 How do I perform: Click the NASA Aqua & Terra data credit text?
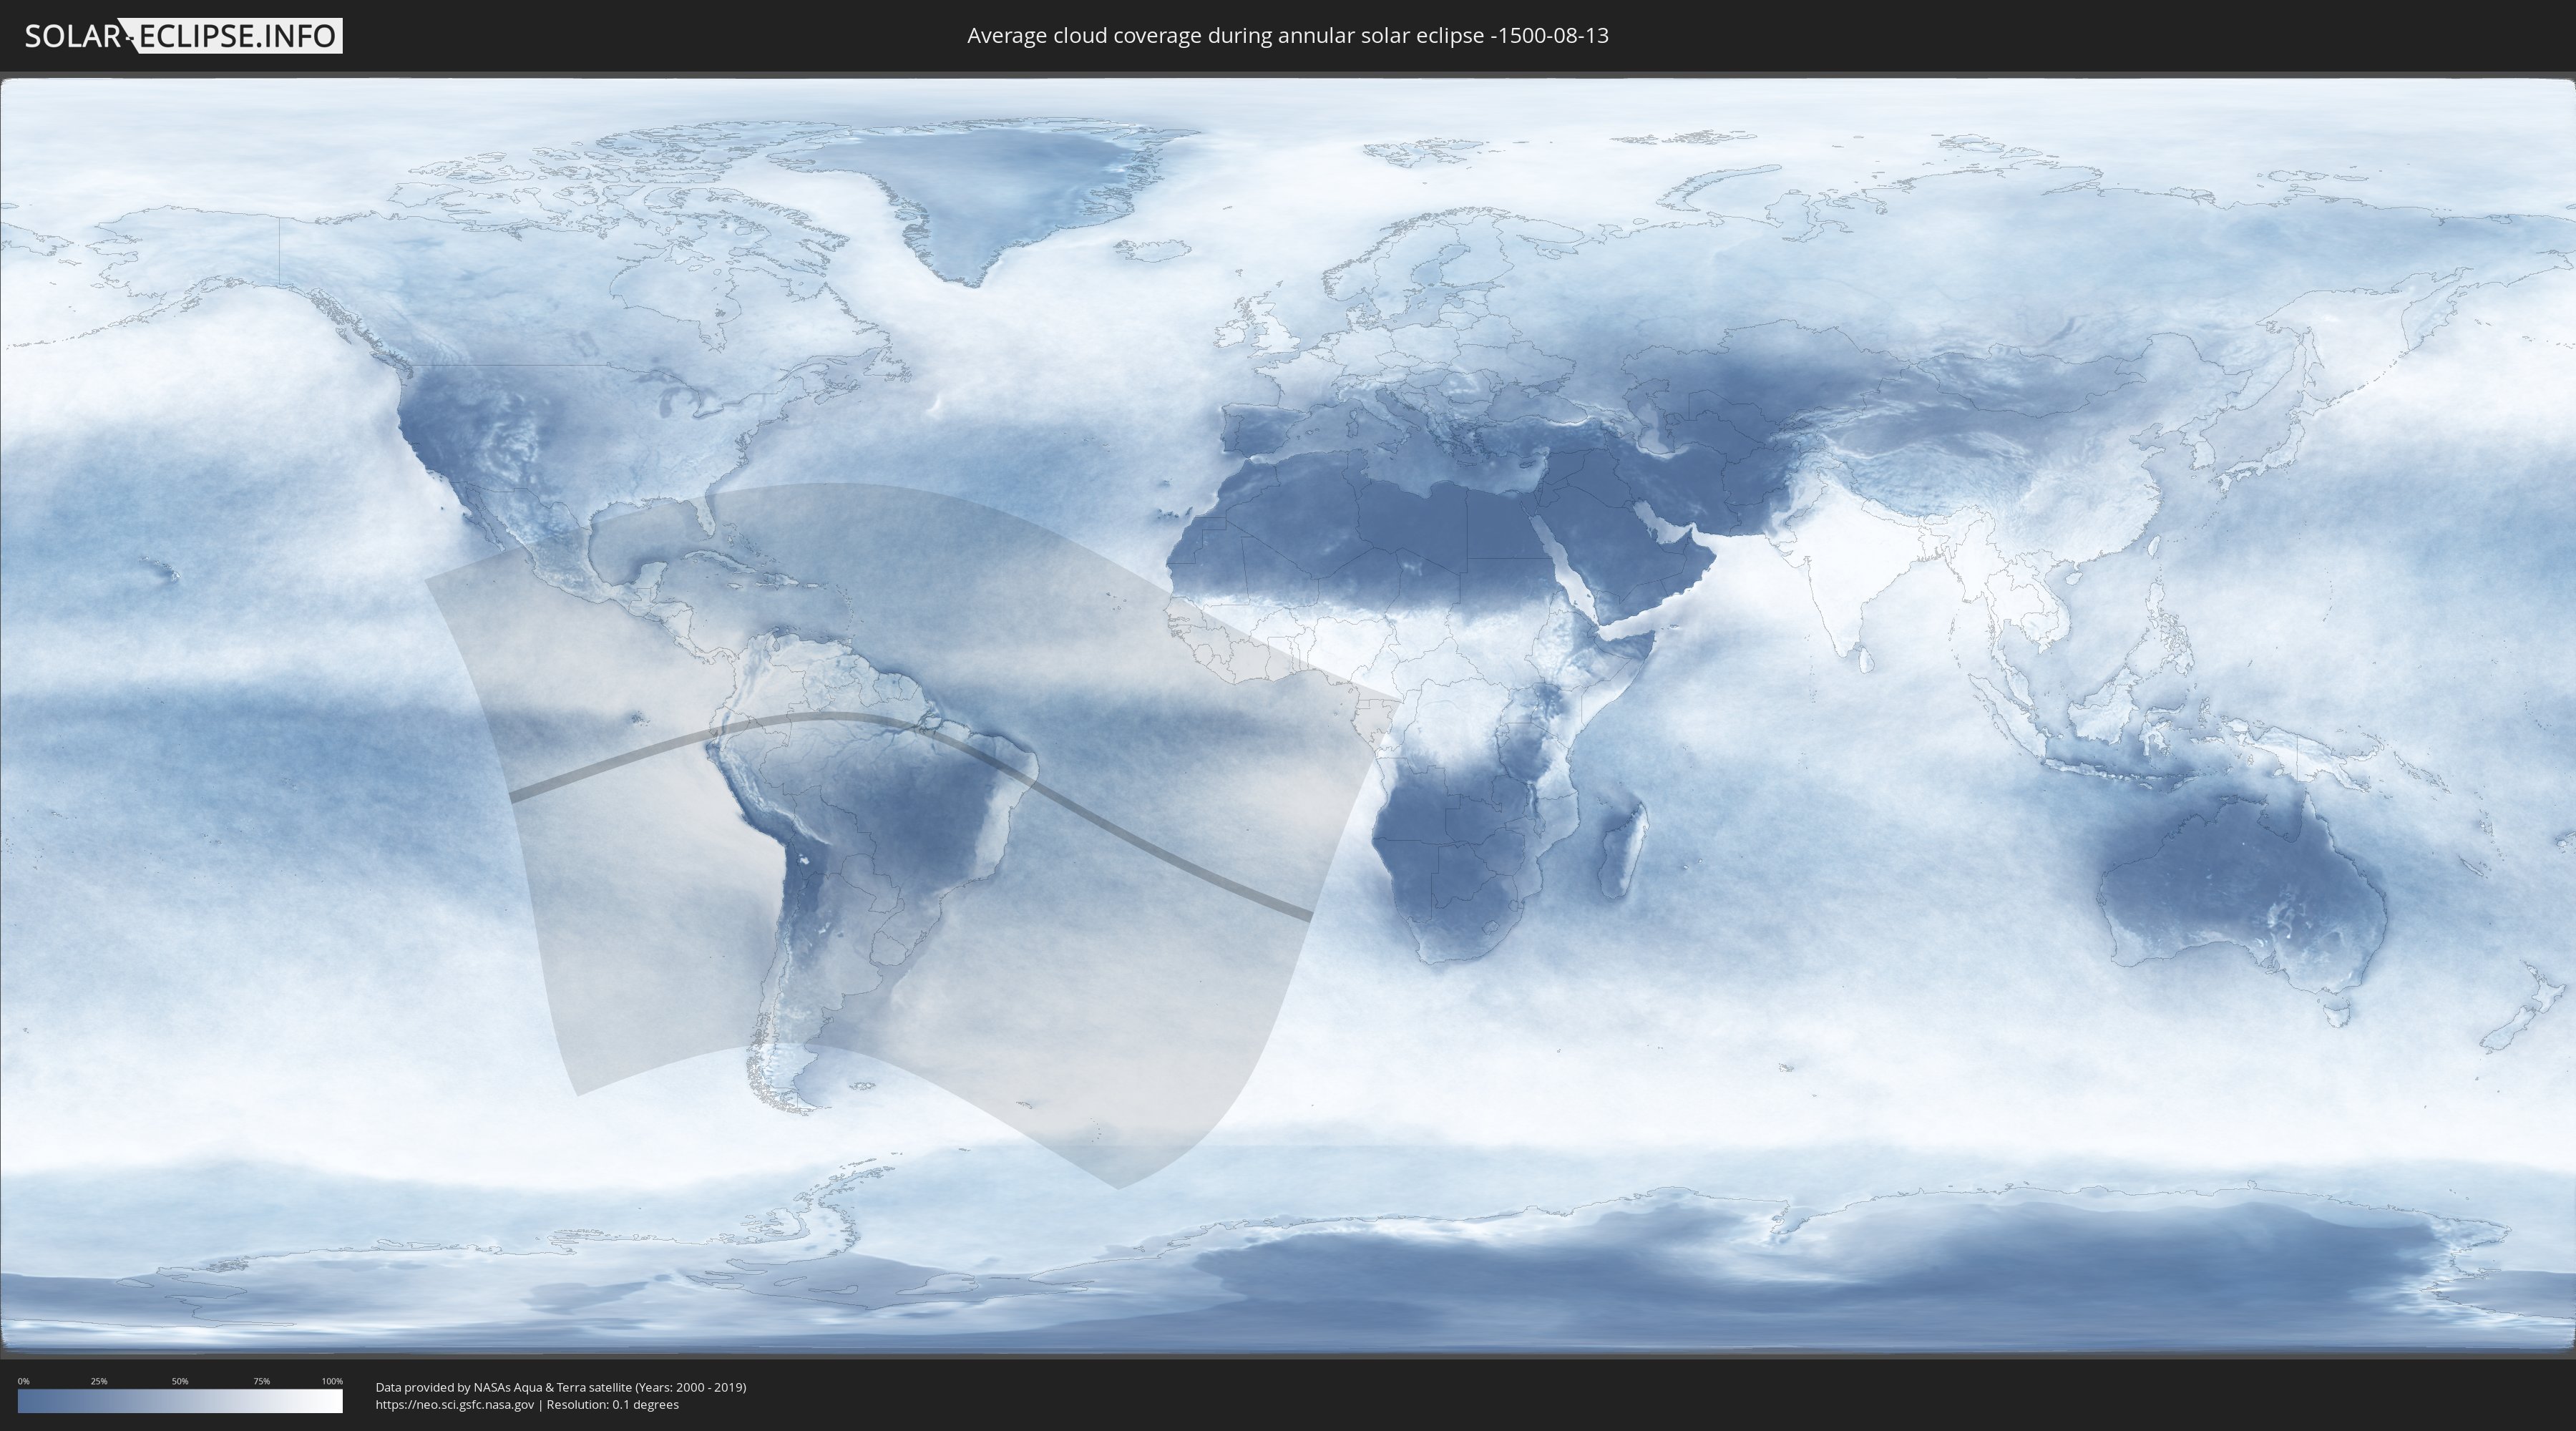[561, 1387]
